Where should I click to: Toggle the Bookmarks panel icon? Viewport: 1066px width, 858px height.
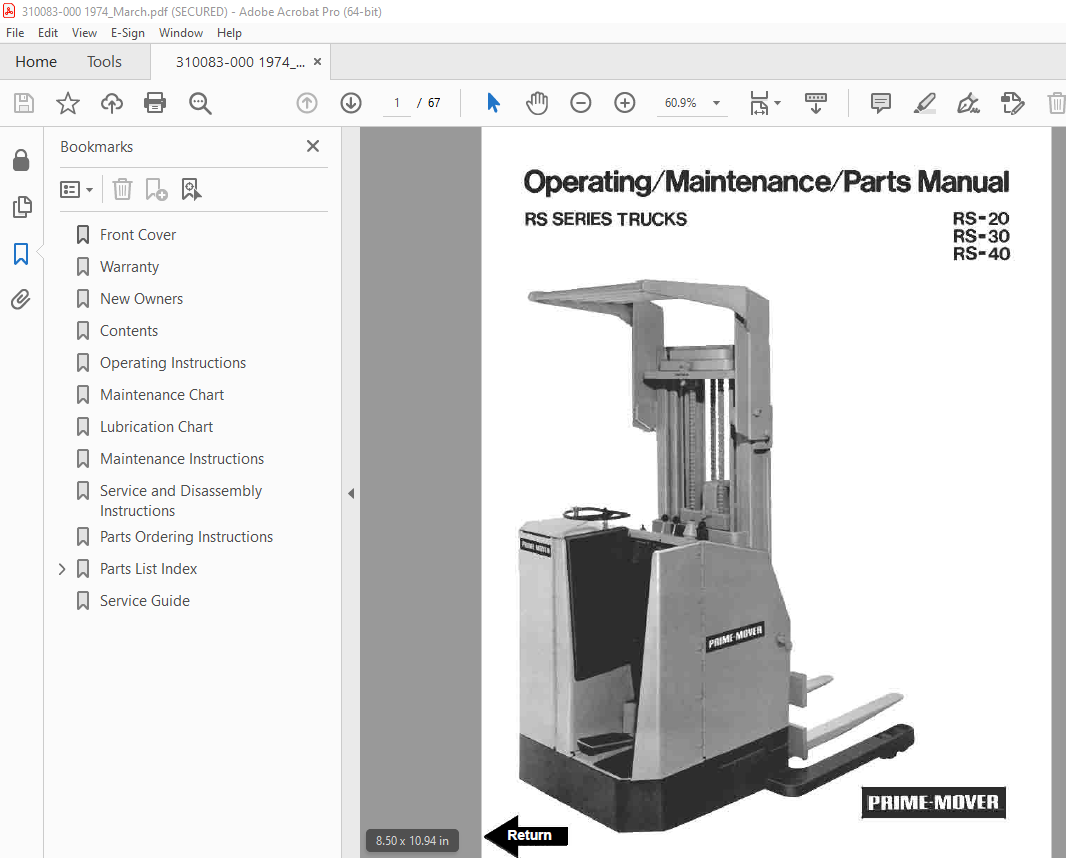pos(21,254)
